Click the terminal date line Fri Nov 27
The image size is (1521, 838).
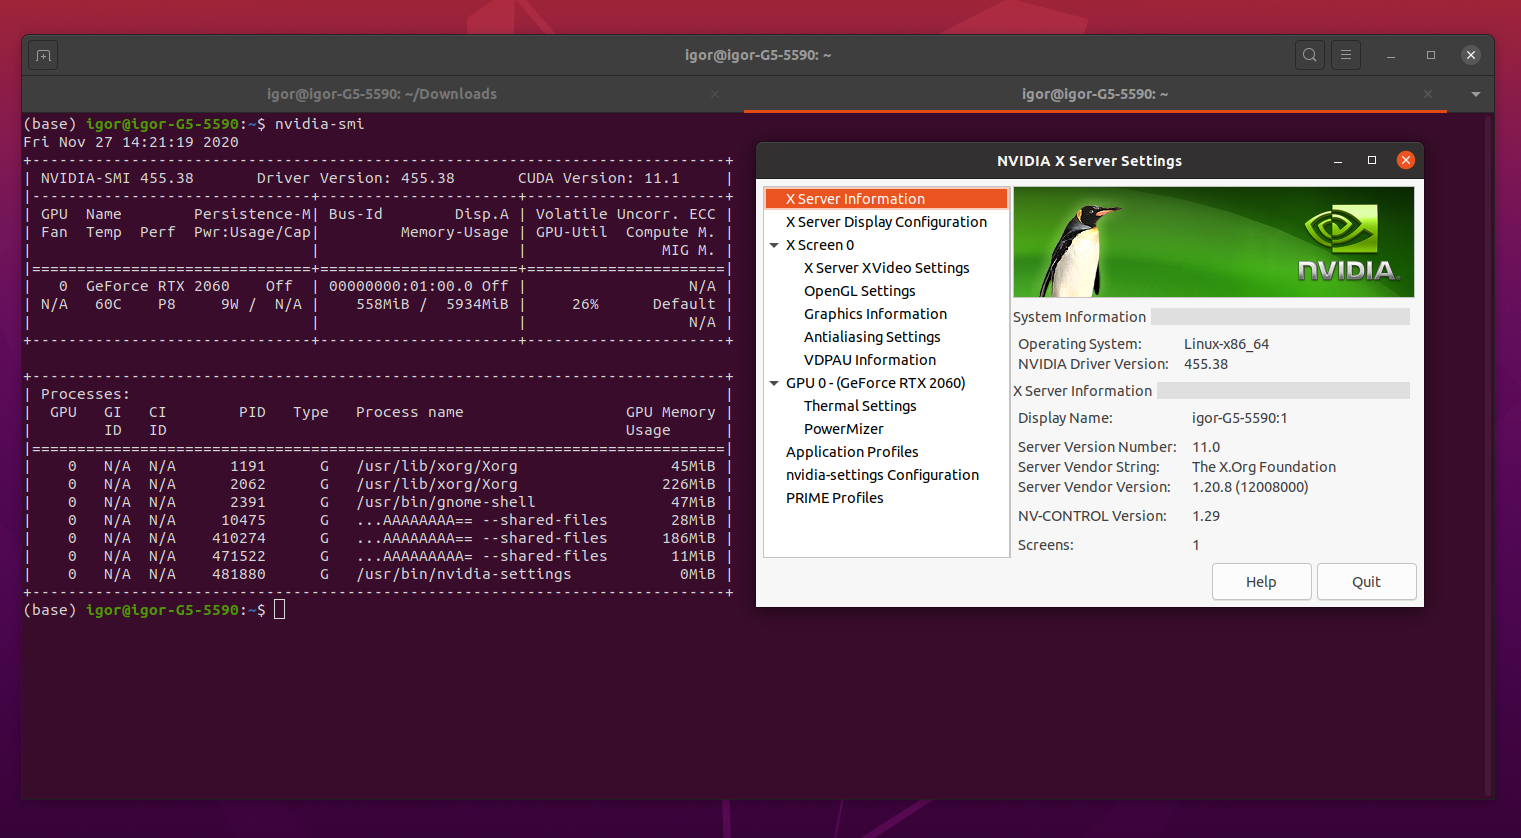[131, 142]
